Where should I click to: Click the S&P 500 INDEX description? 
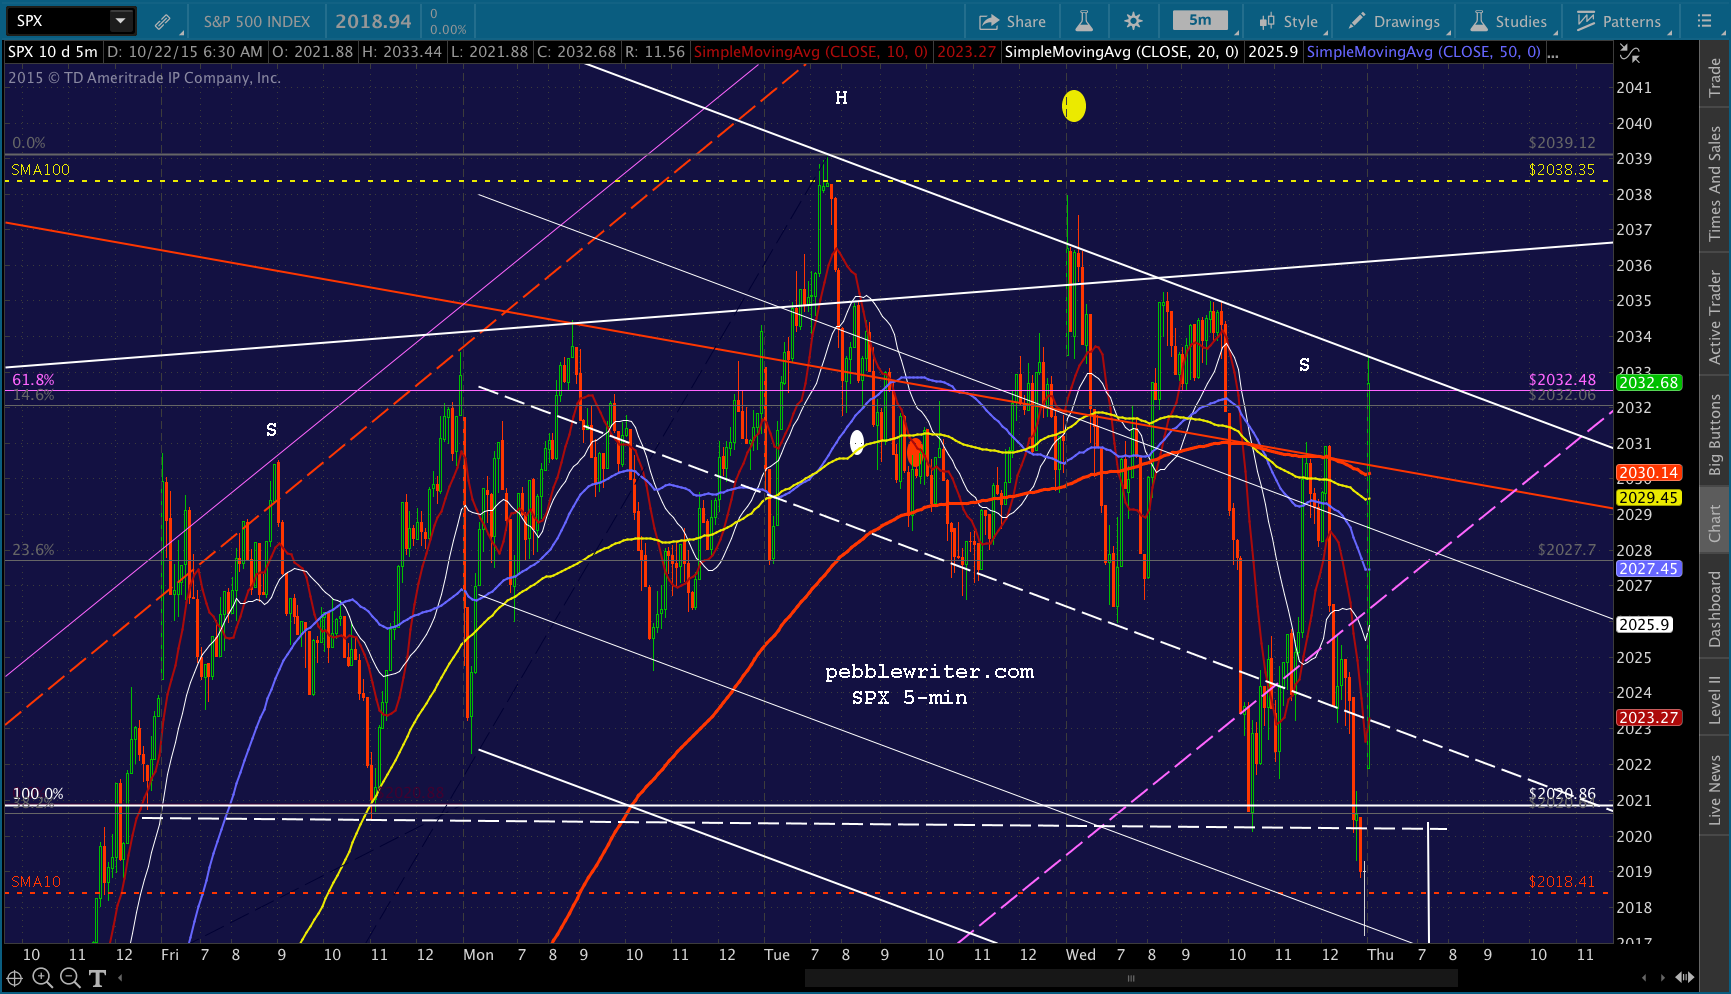tap(257, 21)
